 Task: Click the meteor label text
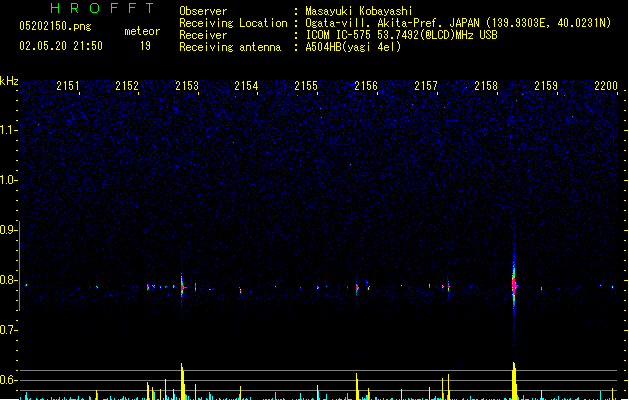pyautogui.click(x=142, y=31)
